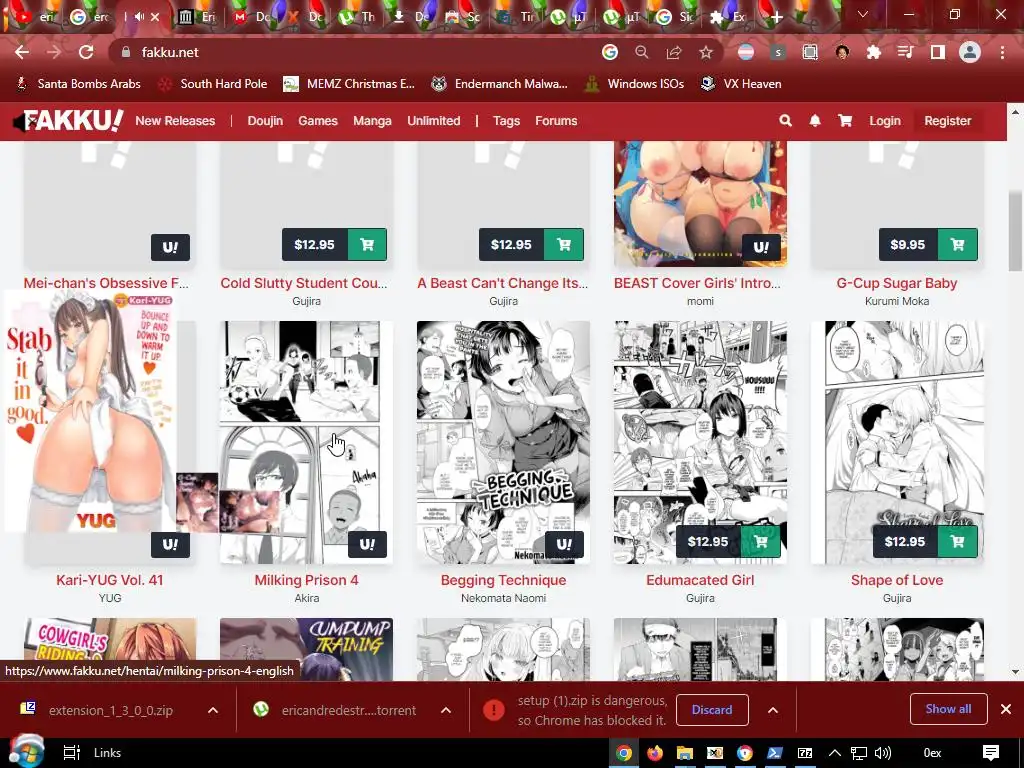
Task: Open the Shape of Love title link
Action: (x=897, y=580)
